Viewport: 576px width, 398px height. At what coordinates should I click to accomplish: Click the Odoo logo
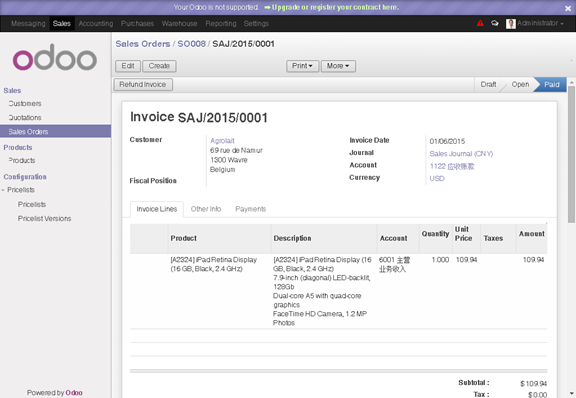[x=55, y=57]
